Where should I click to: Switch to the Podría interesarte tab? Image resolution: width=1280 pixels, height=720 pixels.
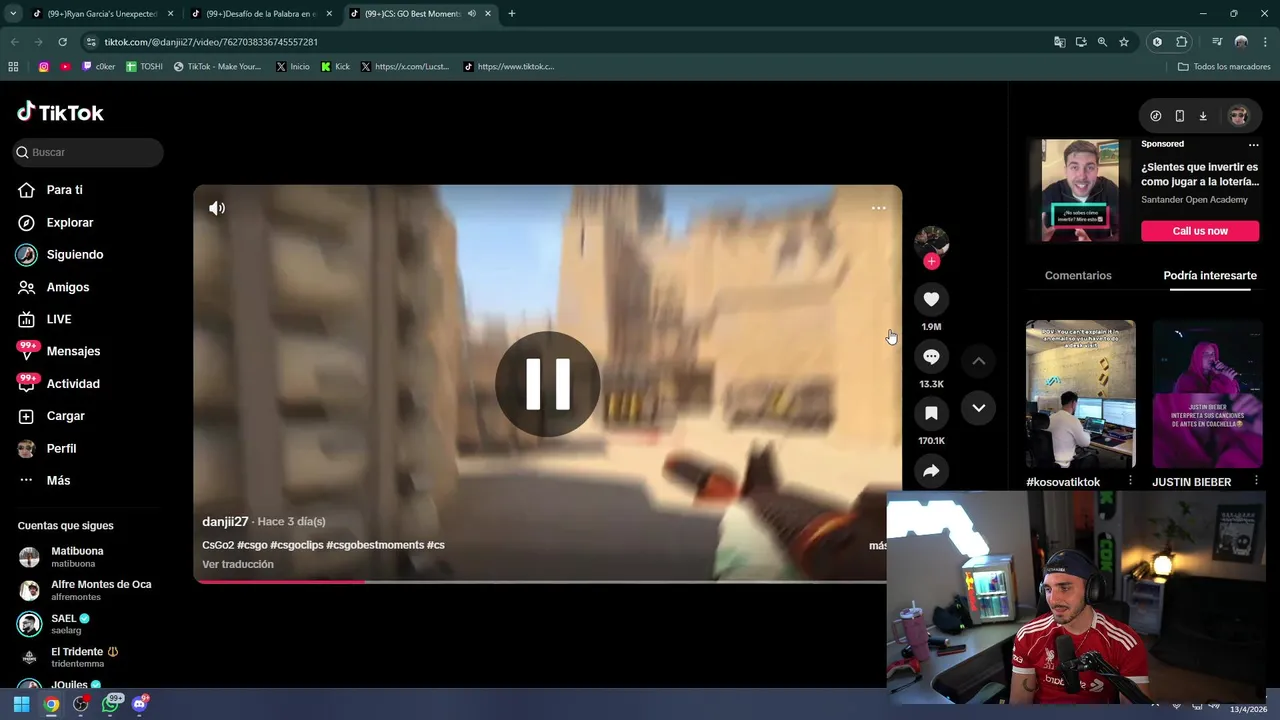[x=1210, y=275]
